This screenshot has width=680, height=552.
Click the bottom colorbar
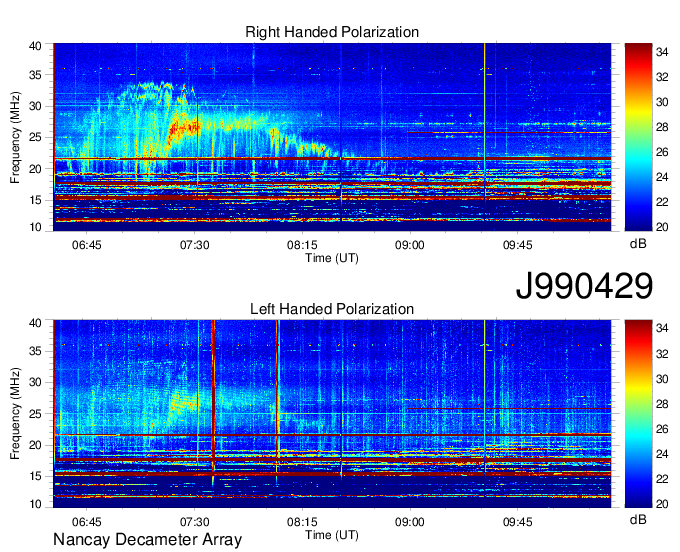click(x=638, y=414)
